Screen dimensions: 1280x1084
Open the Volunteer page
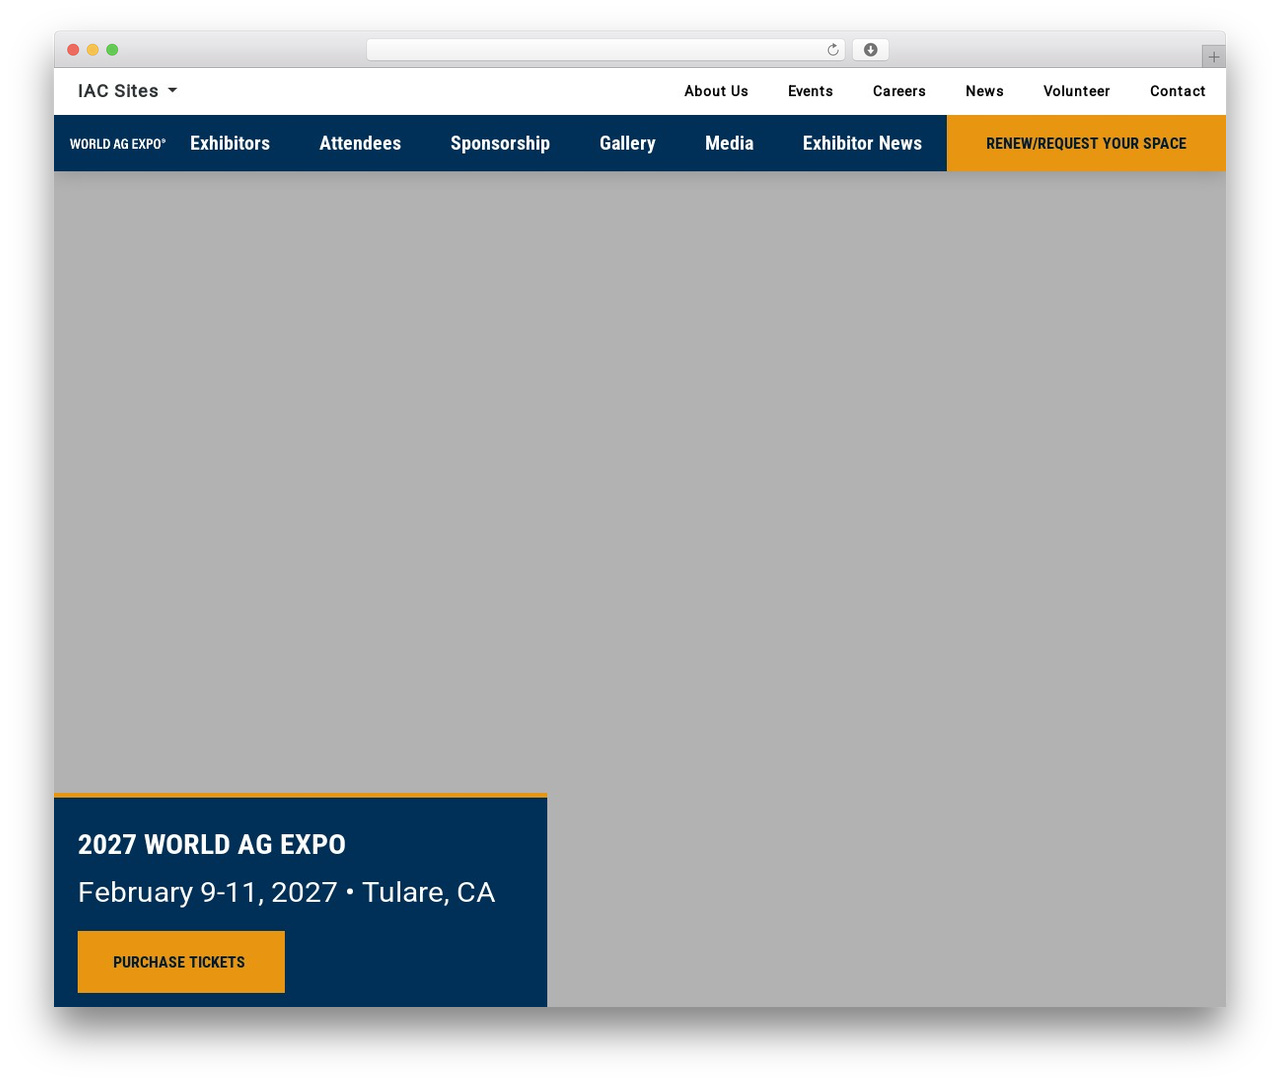(1076, 91)
